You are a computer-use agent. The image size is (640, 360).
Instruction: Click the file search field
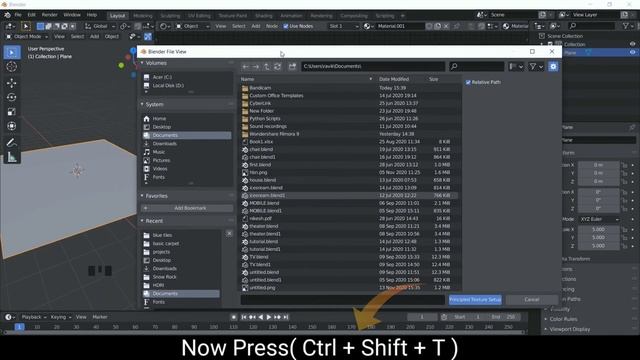[x=477, y=67]
